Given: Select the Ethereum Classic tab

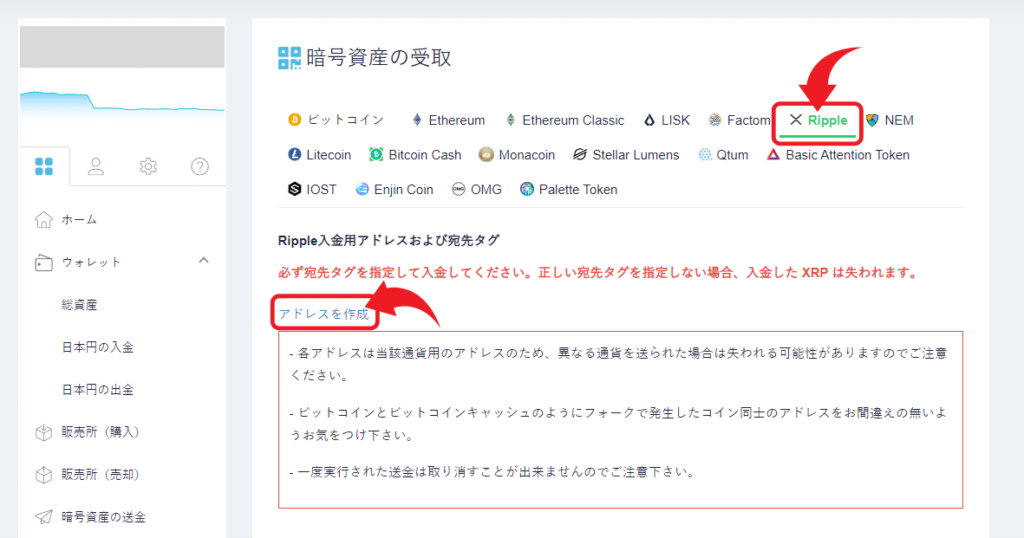Looking at the screenshot, I should (x=565, y=120).
